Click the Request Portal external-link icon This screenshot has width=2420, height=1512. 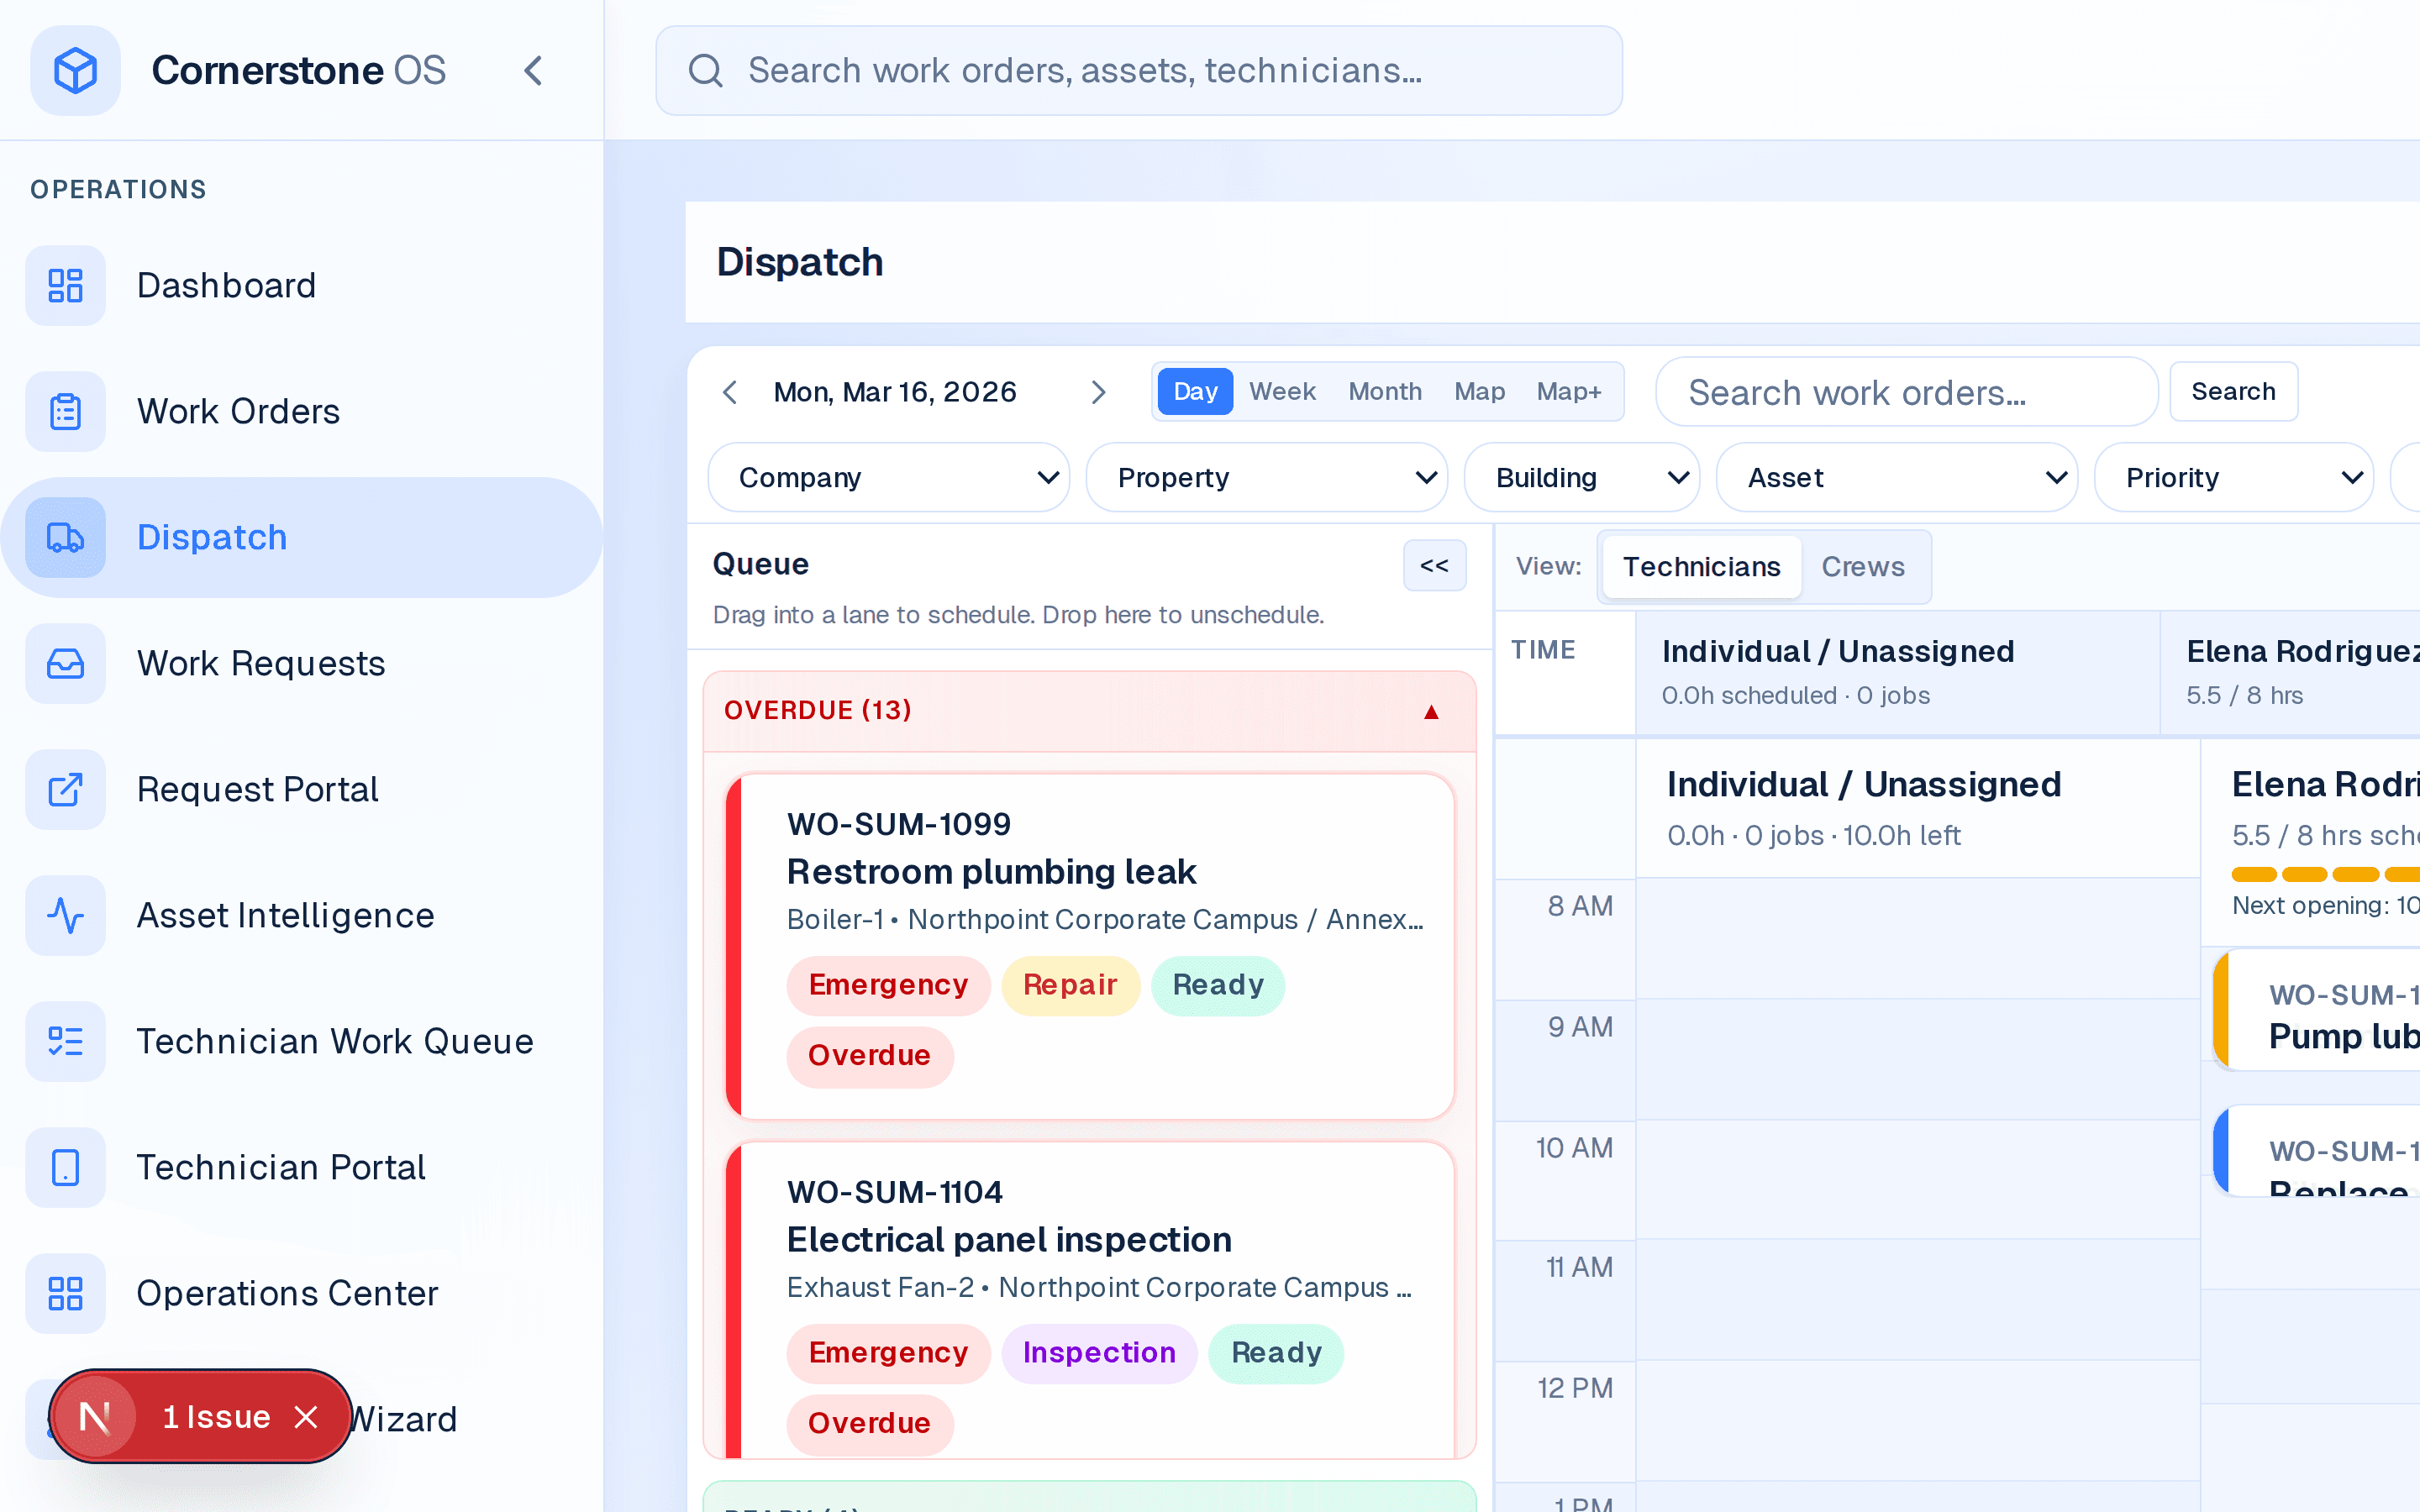tap(65, 789)
